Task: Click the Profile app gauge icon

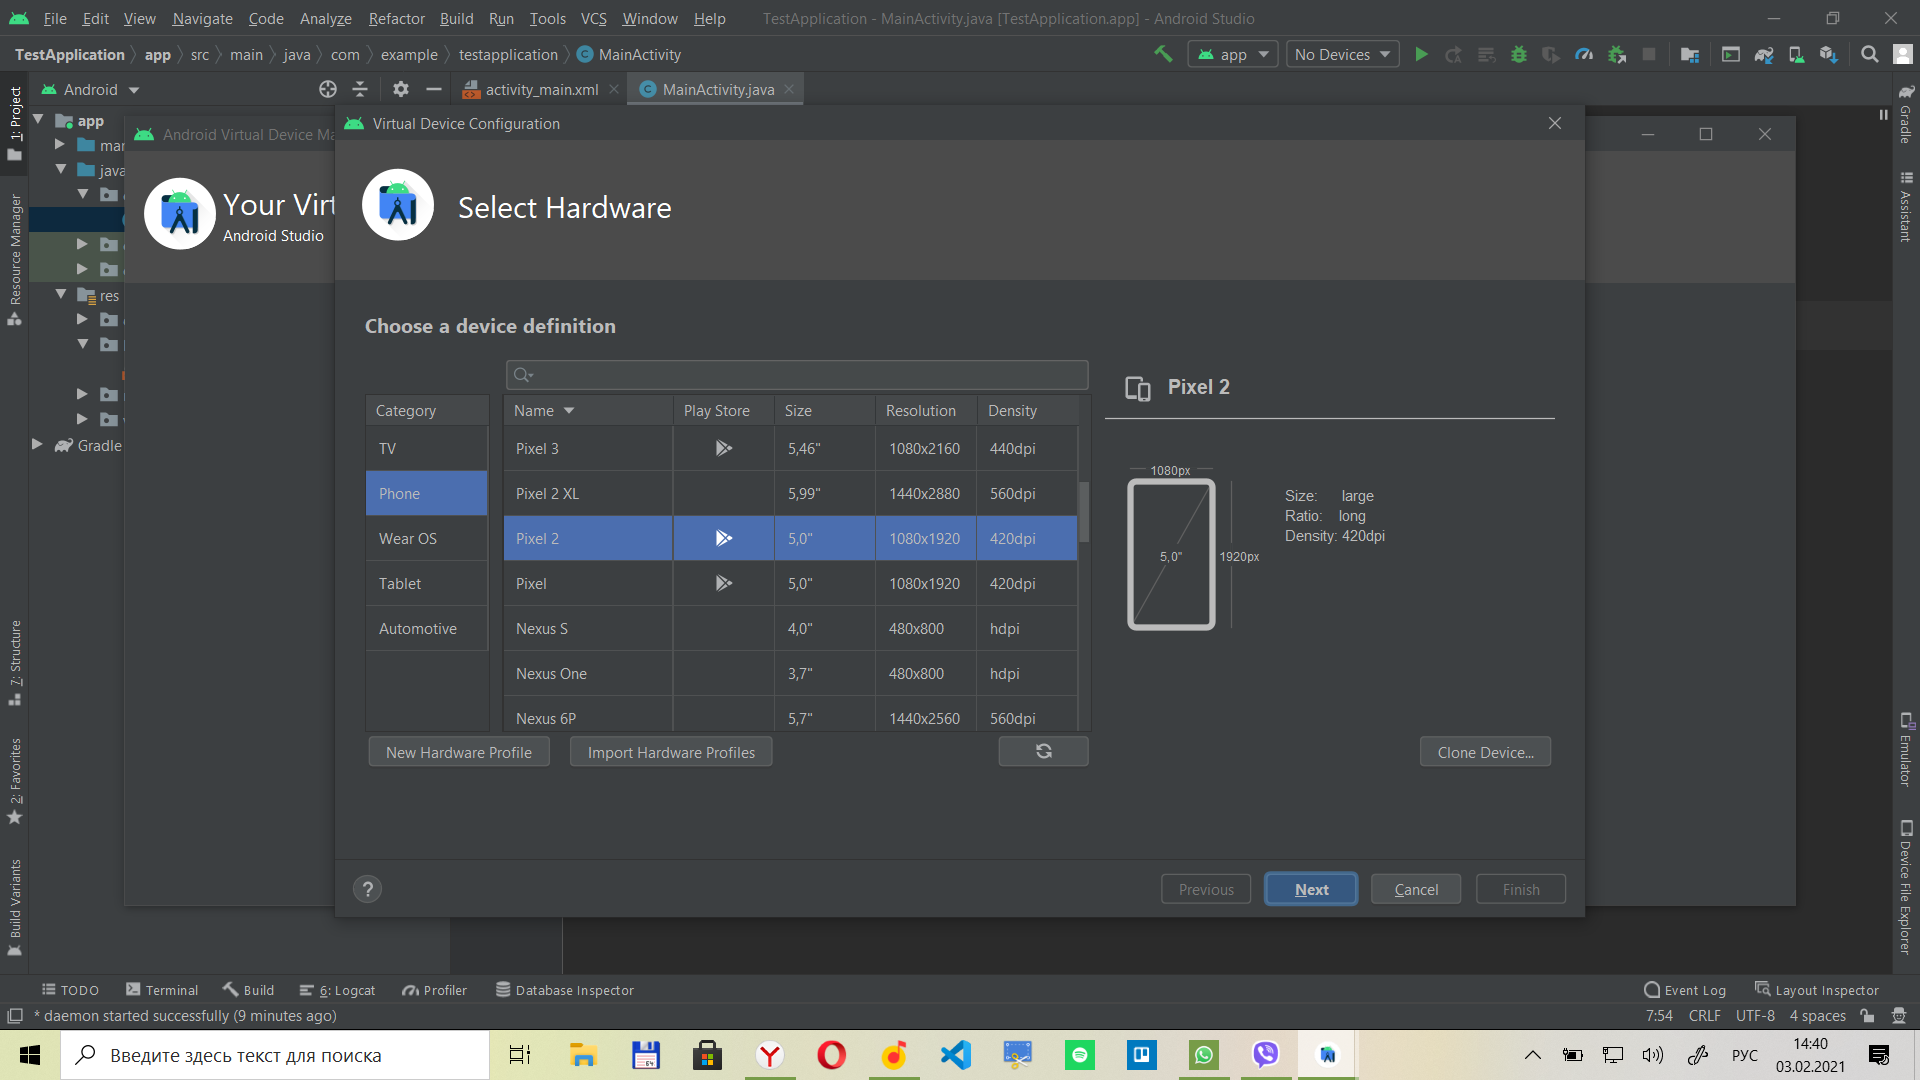Action: point(1584,54)
